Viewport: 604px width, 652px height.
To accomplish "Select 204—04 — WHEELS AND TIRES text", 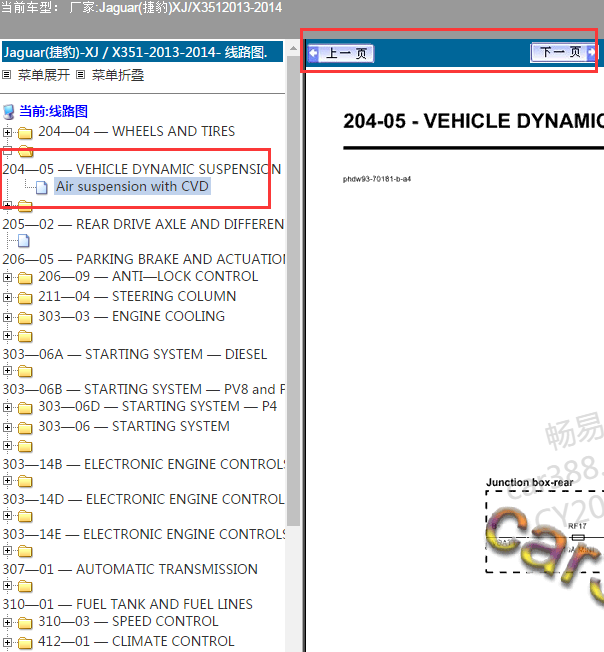I will [136, 131].
